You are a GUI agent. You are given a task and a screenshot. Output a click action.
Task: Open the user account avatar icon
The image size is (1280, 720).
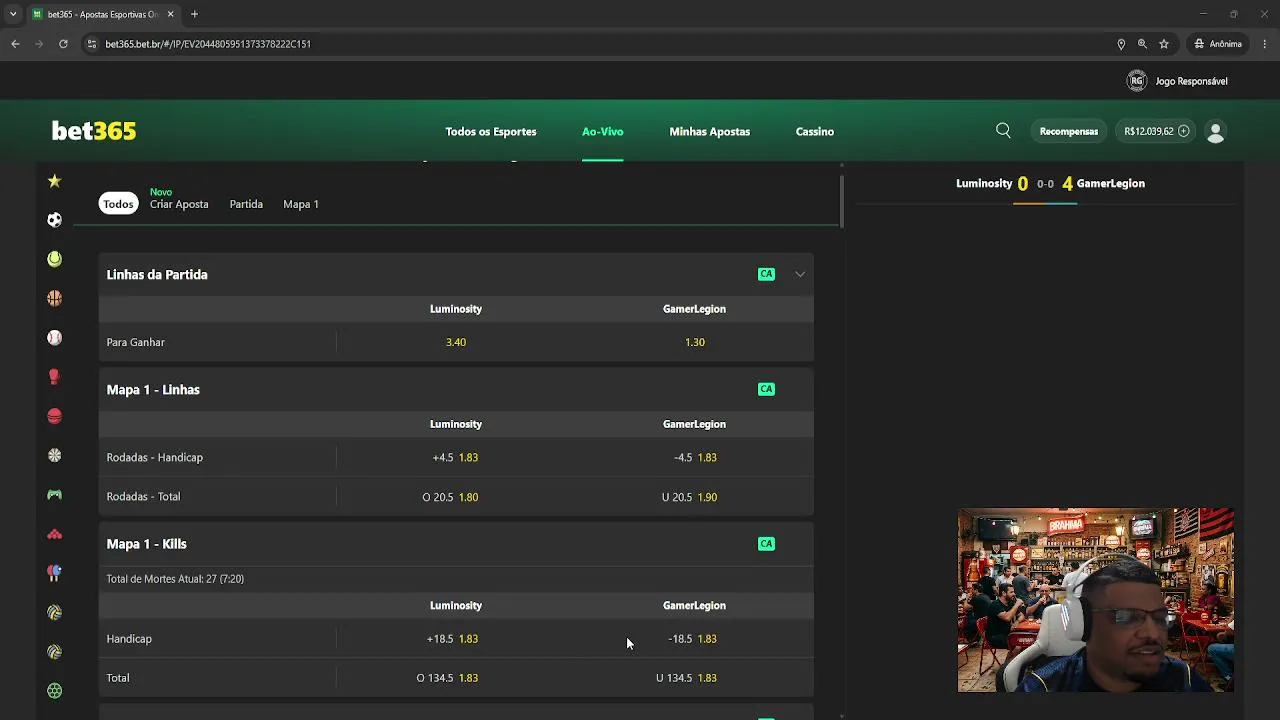coord(1216,132)
